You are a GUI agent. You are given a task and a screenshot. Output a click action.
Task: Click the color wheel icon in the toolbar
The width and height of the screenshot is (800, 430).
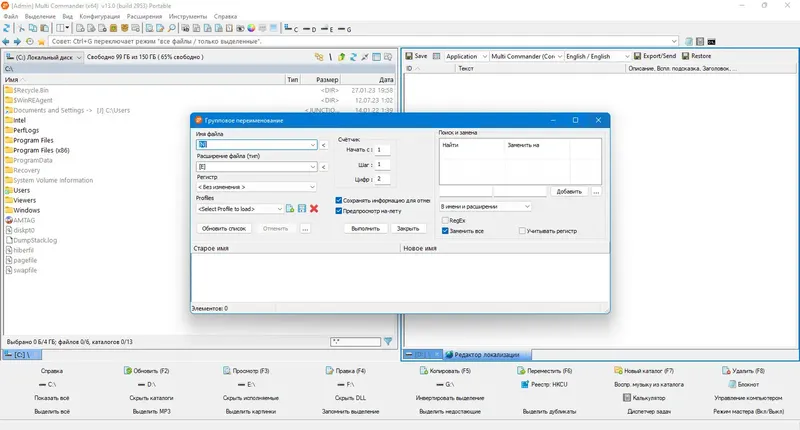(251, 29)
